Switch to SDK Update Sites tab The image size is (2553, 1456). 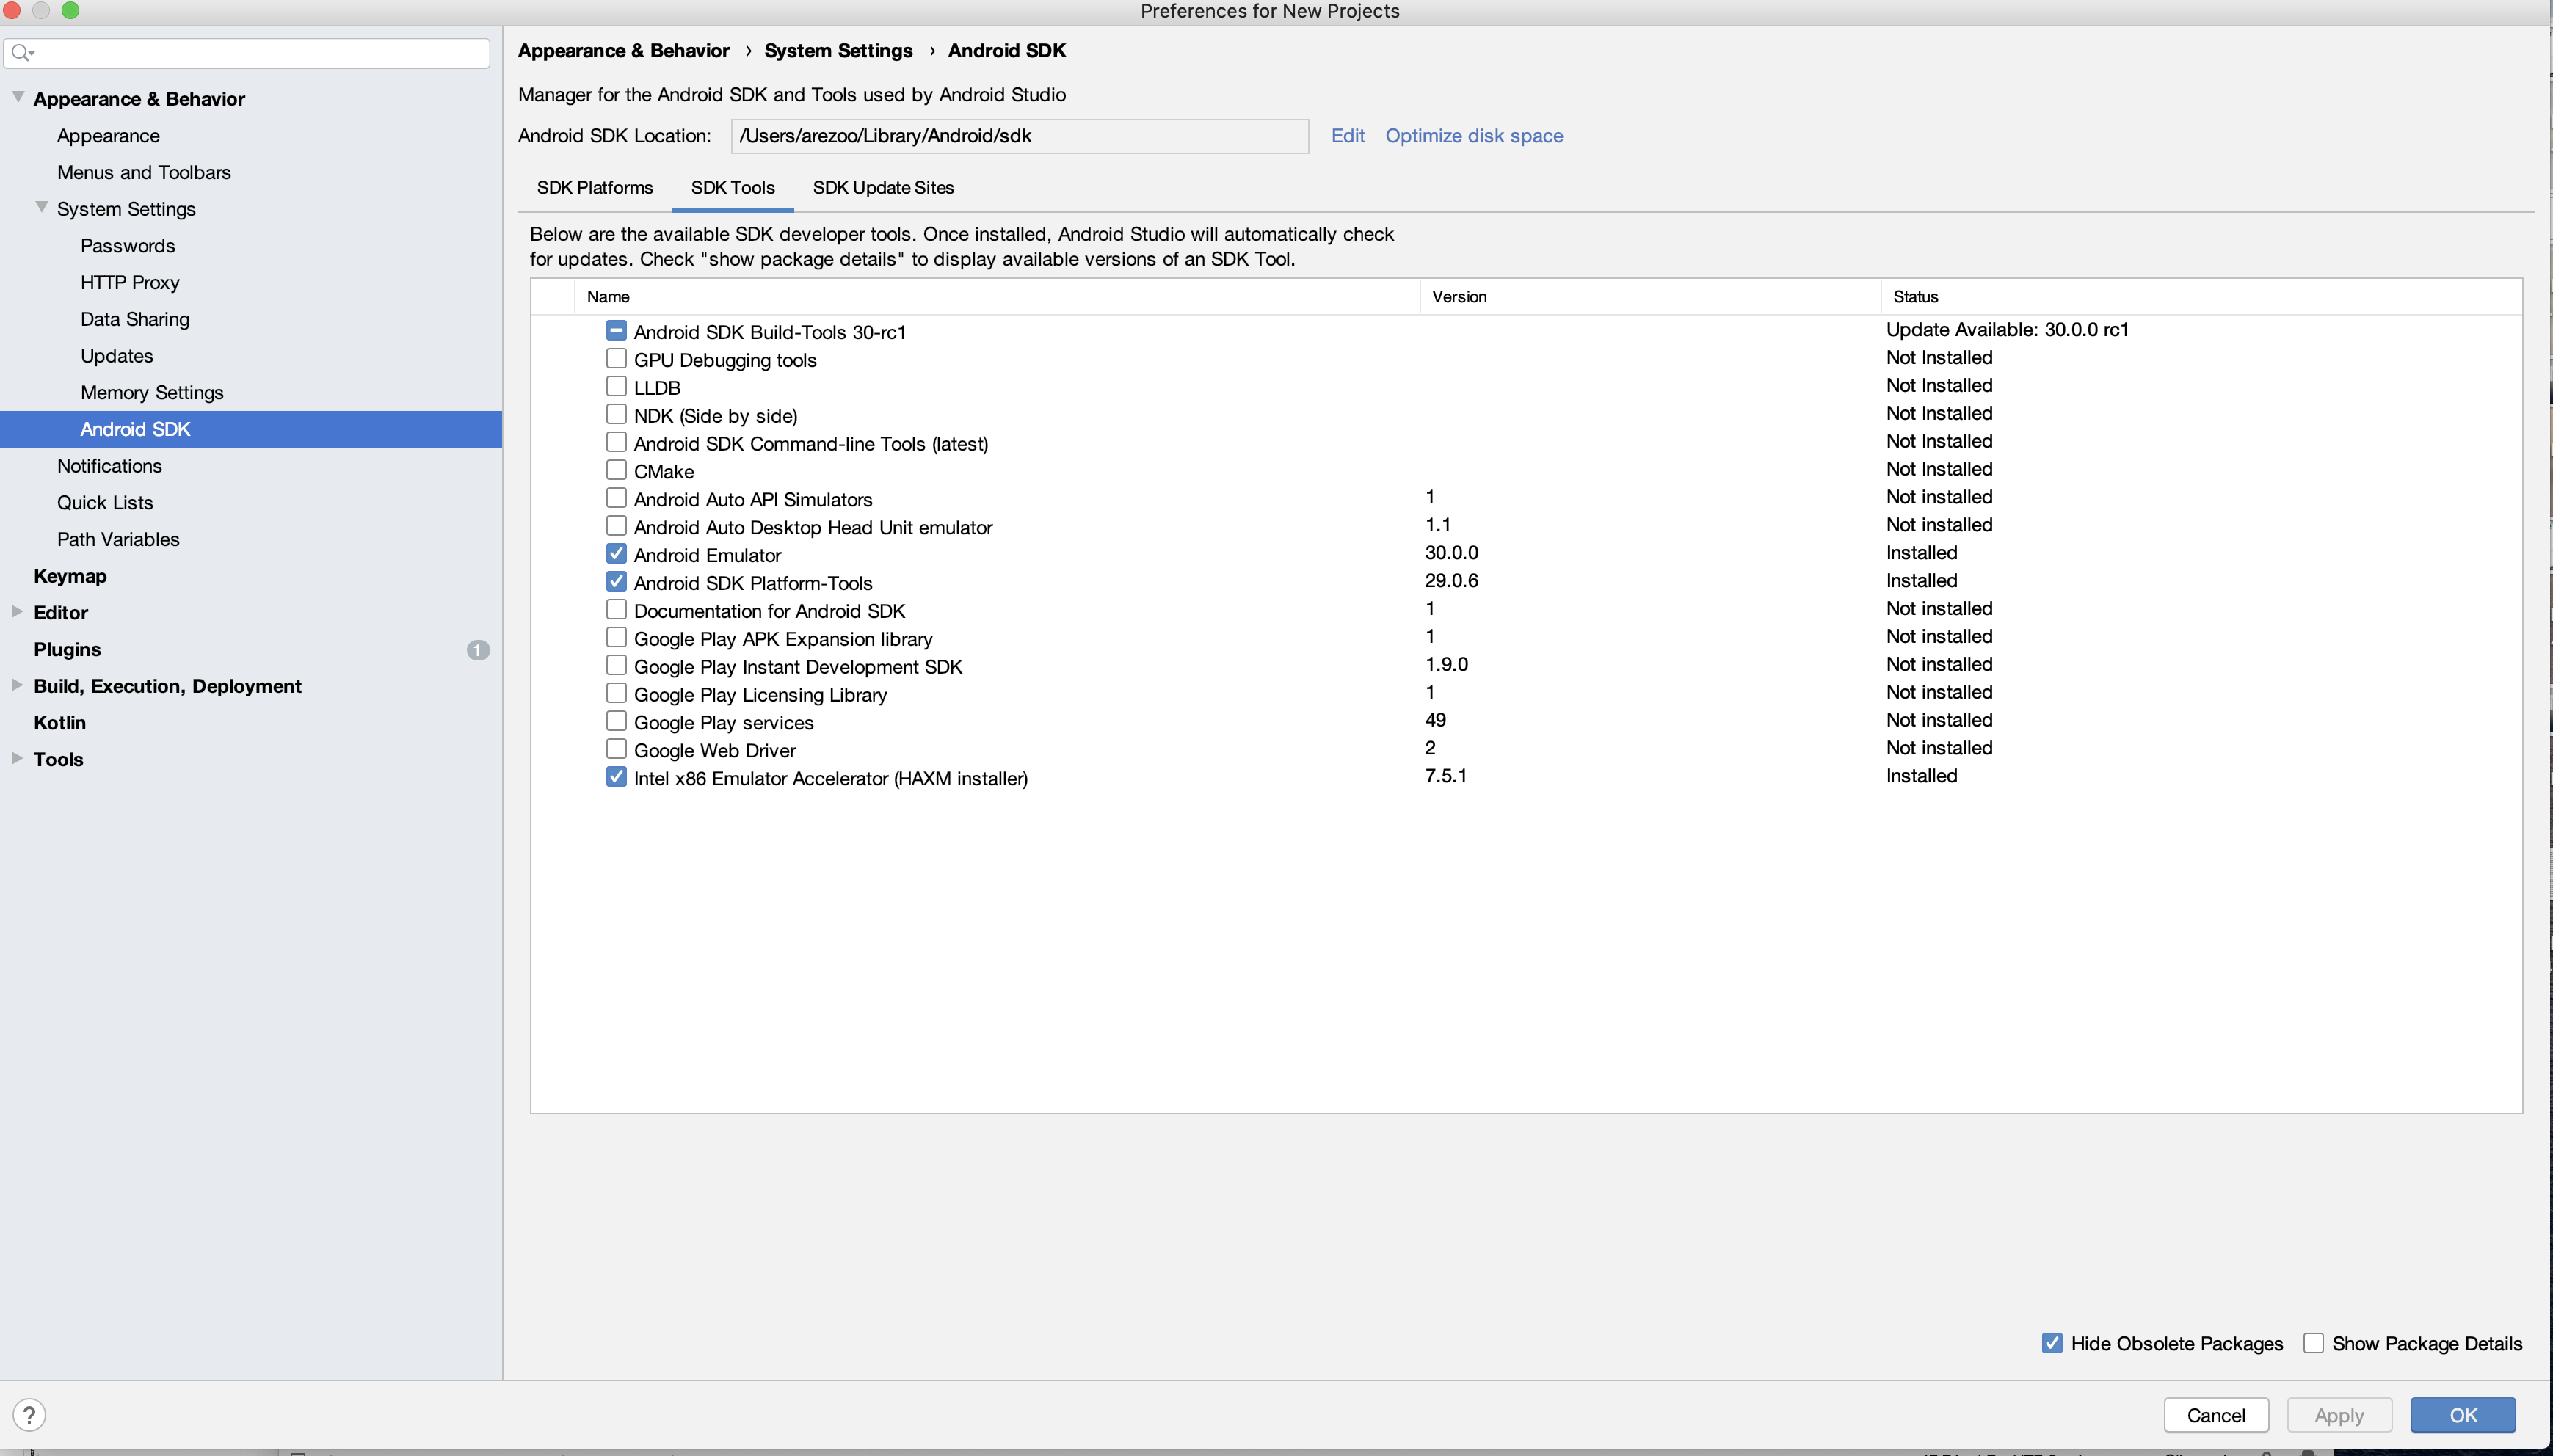click(x=882, y=187)
